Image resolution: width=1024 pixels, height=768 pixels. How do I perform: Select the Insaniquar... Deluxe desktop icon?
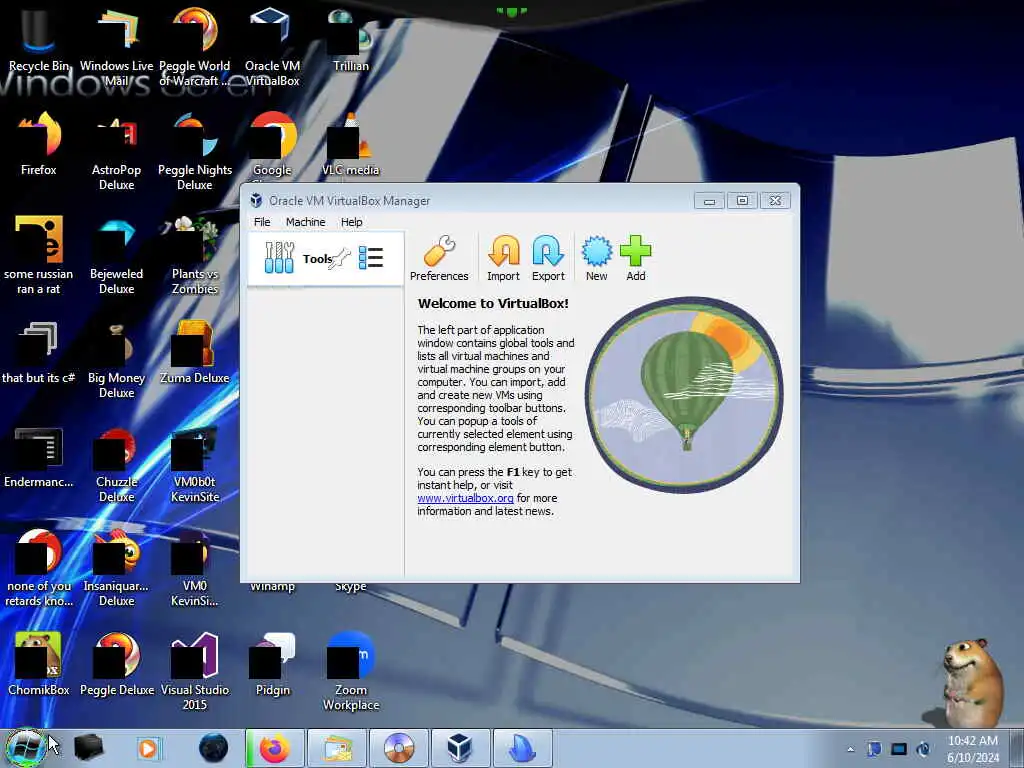click(x=116, y=567)
